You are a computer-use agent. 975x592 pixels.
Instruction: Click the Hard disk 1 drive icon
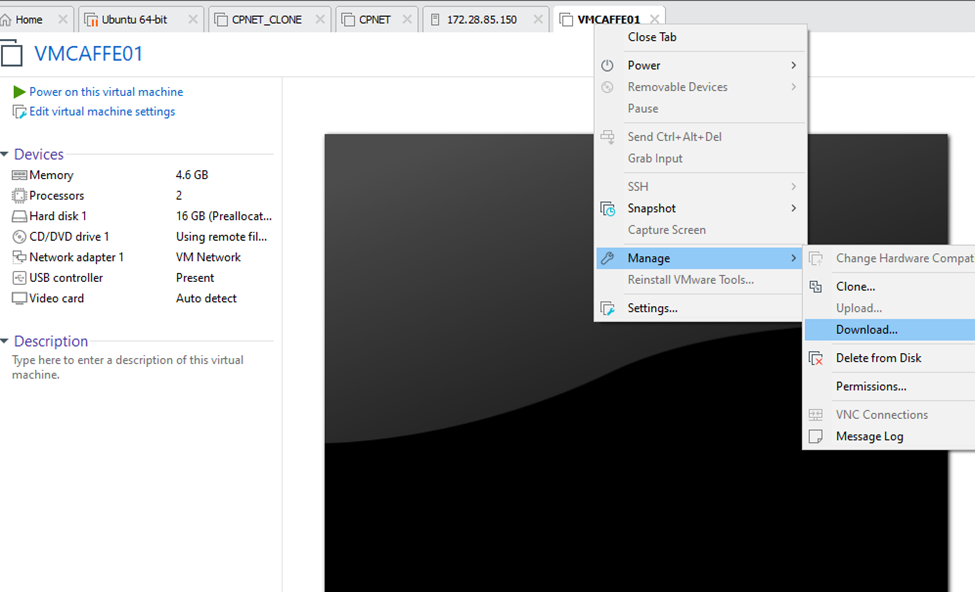pyautogui.click(x=19, y=216)
